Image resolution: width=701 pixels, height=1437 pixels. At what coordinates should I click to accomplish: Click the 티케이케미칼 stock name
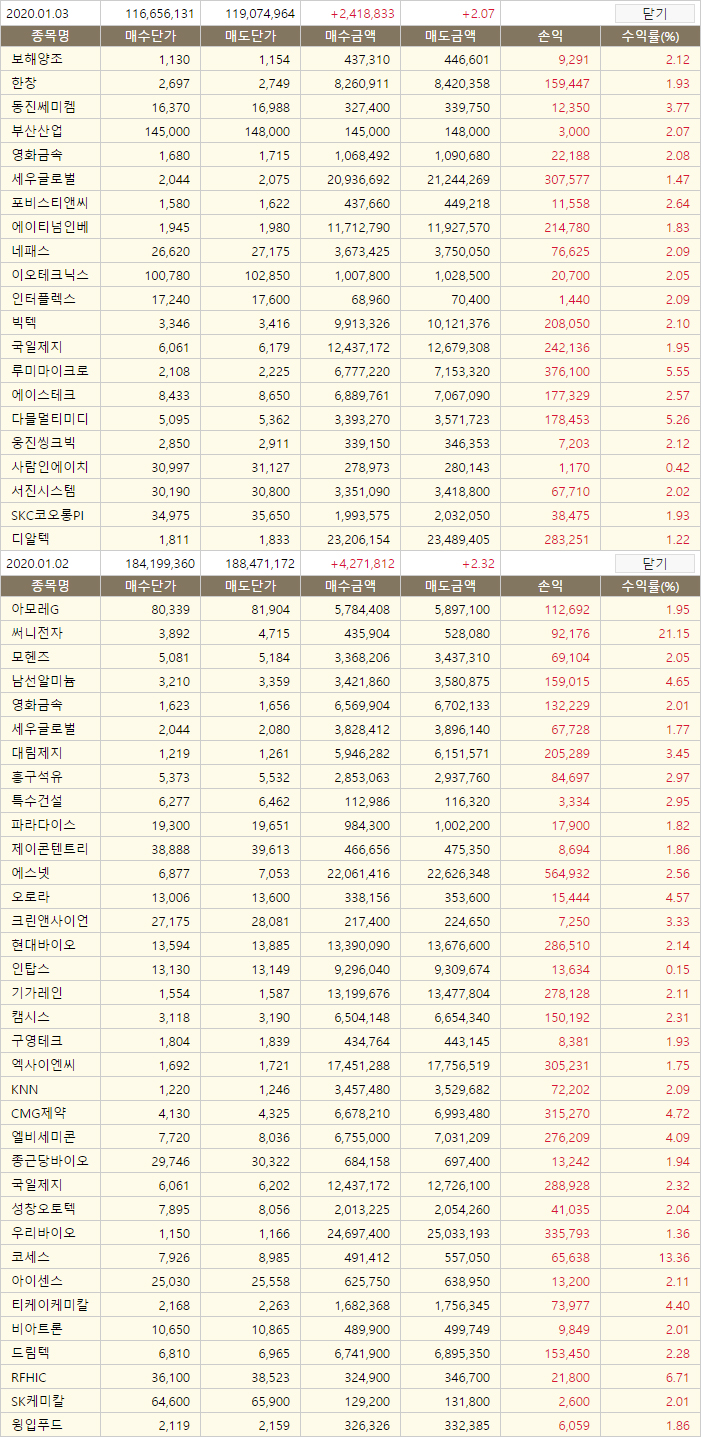pyautogui.click(x=49, y=1305)
